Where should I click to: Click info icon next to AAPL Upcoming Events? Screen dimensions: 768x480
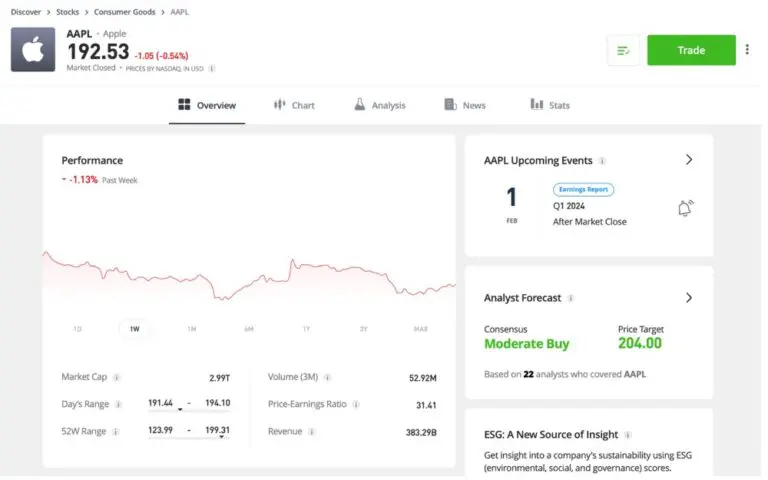click(x=602, y=161)
